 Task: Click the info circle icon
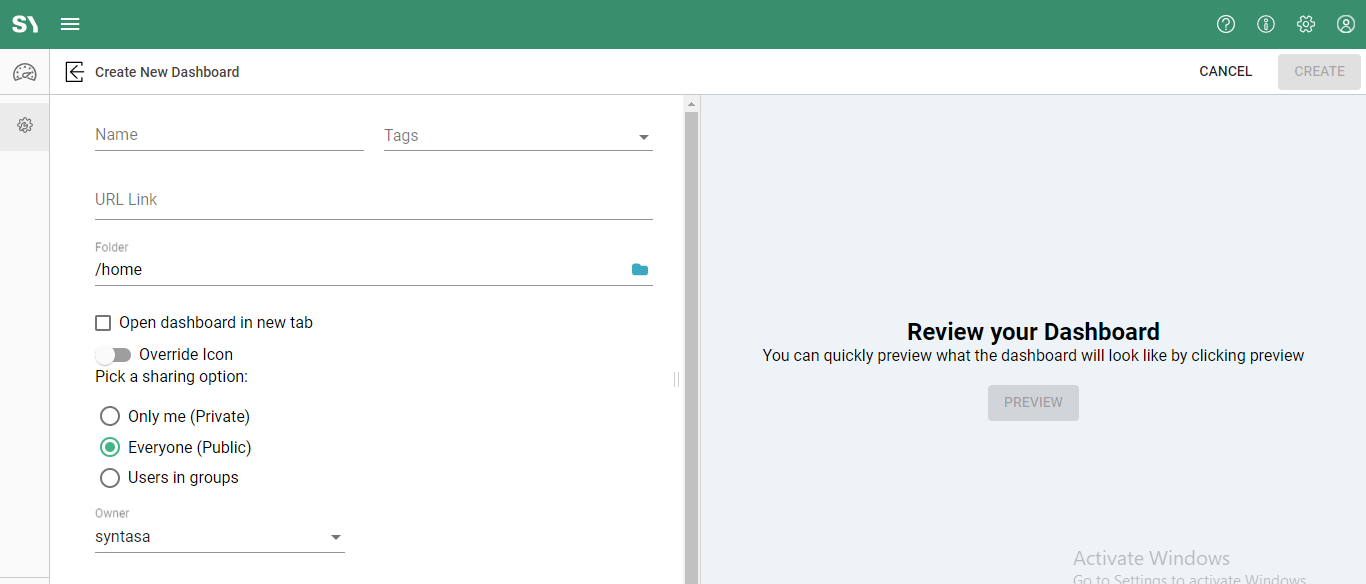1266,24
